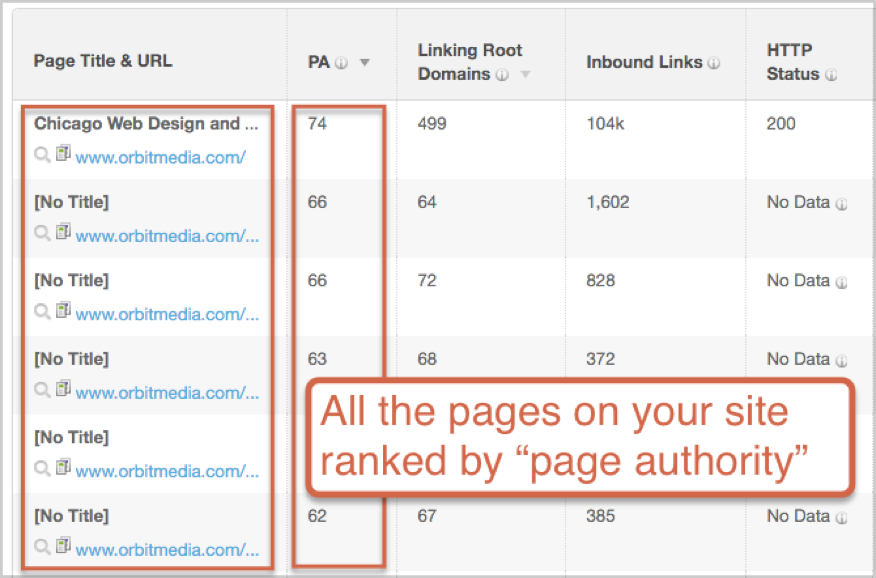Click No Data info icon in row with 372 links
Image resolution: width=876 pixels, height=578 pixels.
[x=841, y=360]
